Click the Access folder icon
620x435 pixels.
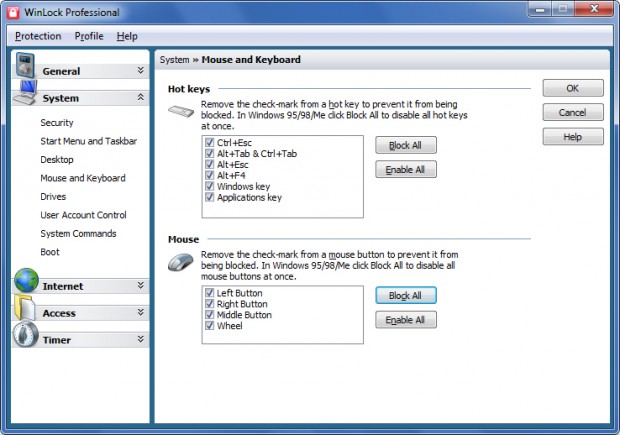(25, 307)
